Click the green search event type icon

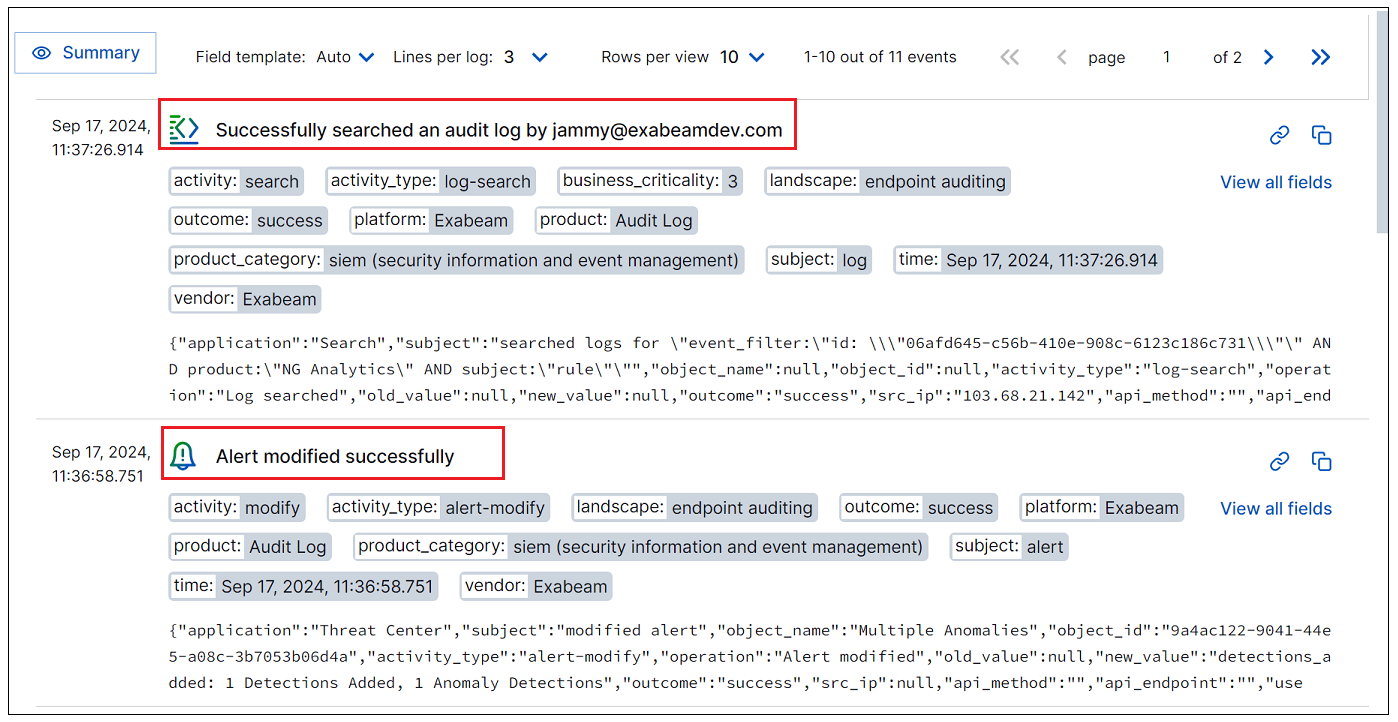pyautogui.click(x=184, y=129)
